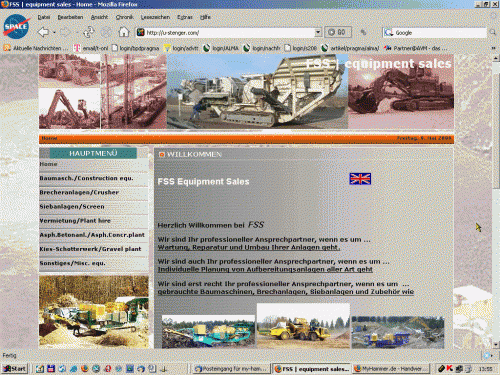The height and width of the screenshot is (375, 500).
Task: Open the login/topdpragma bookmark
Action: tap(135, 48)
